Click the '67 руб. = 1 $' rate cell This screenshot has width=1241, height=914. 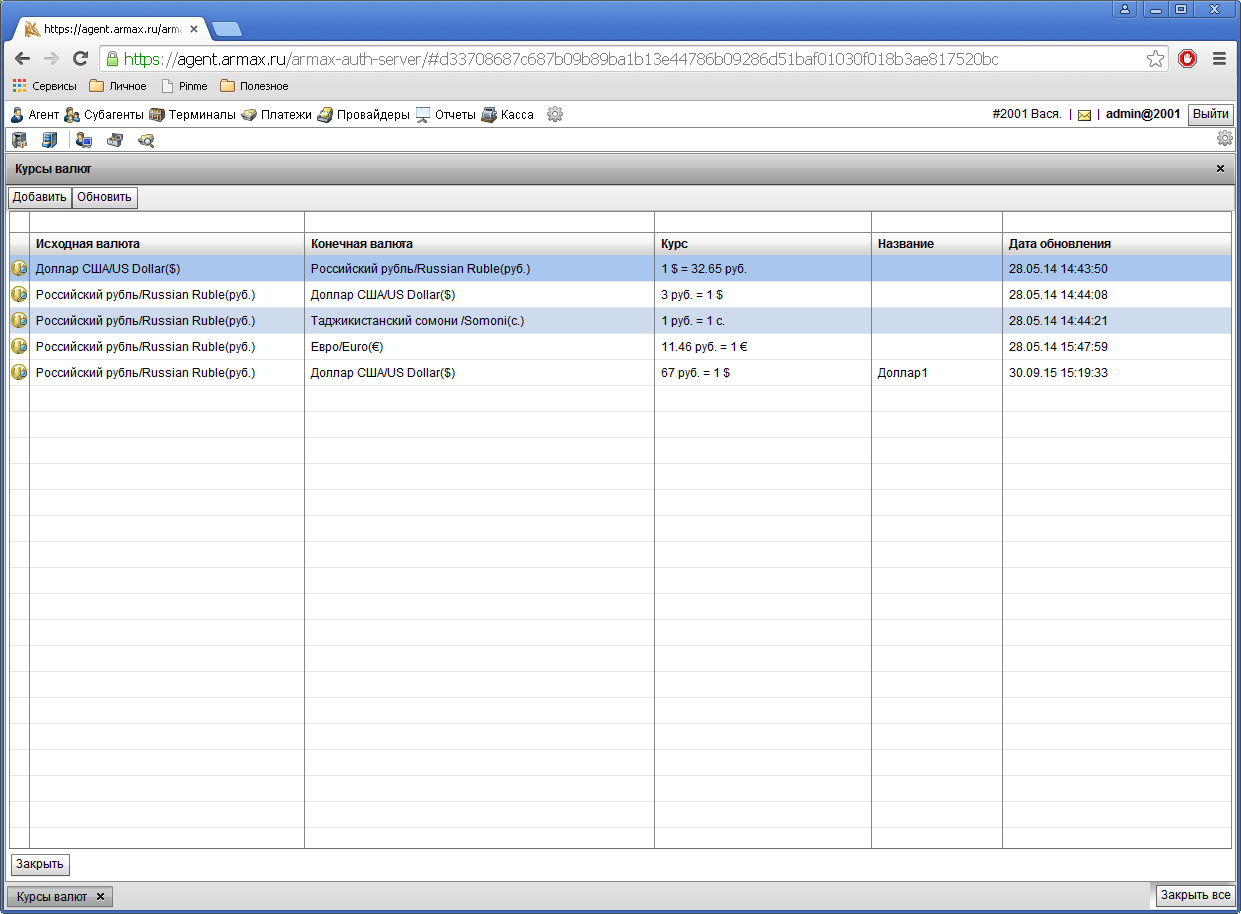[x=763, y=373]
